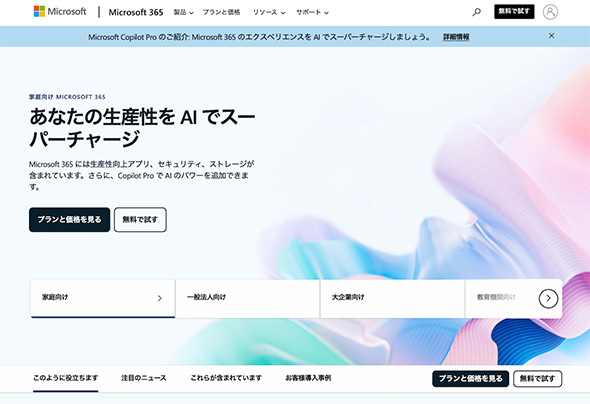Click the 家庭向け MICROSOFT 365 label

[67, 97]
